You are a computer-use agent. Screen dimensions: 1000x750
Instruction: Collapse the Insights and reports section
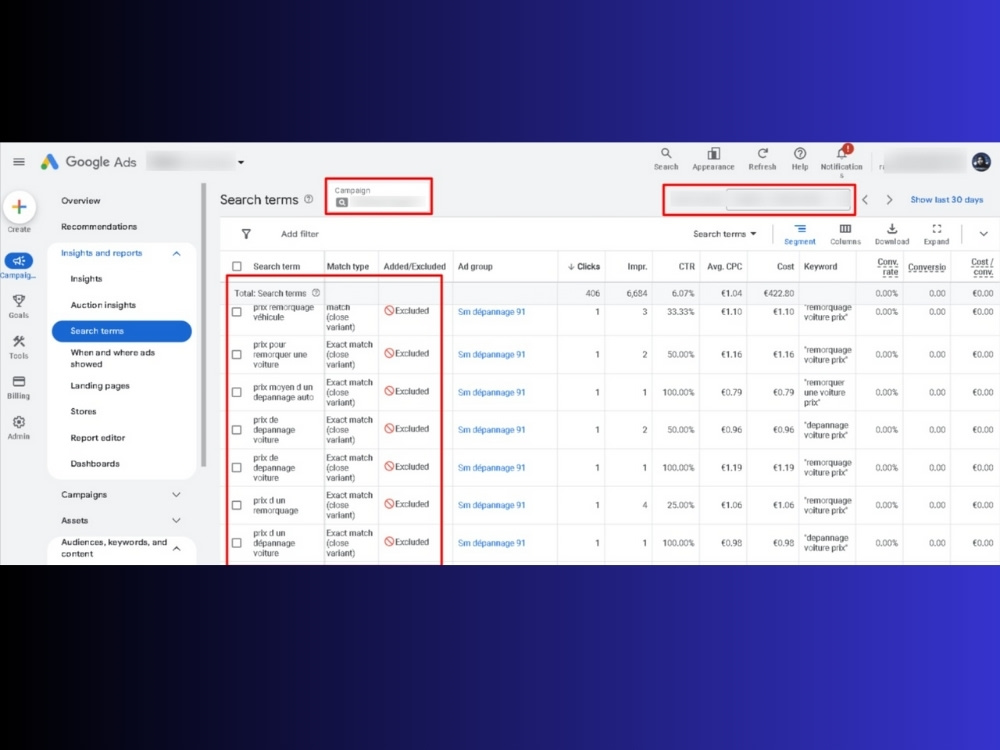177,253
